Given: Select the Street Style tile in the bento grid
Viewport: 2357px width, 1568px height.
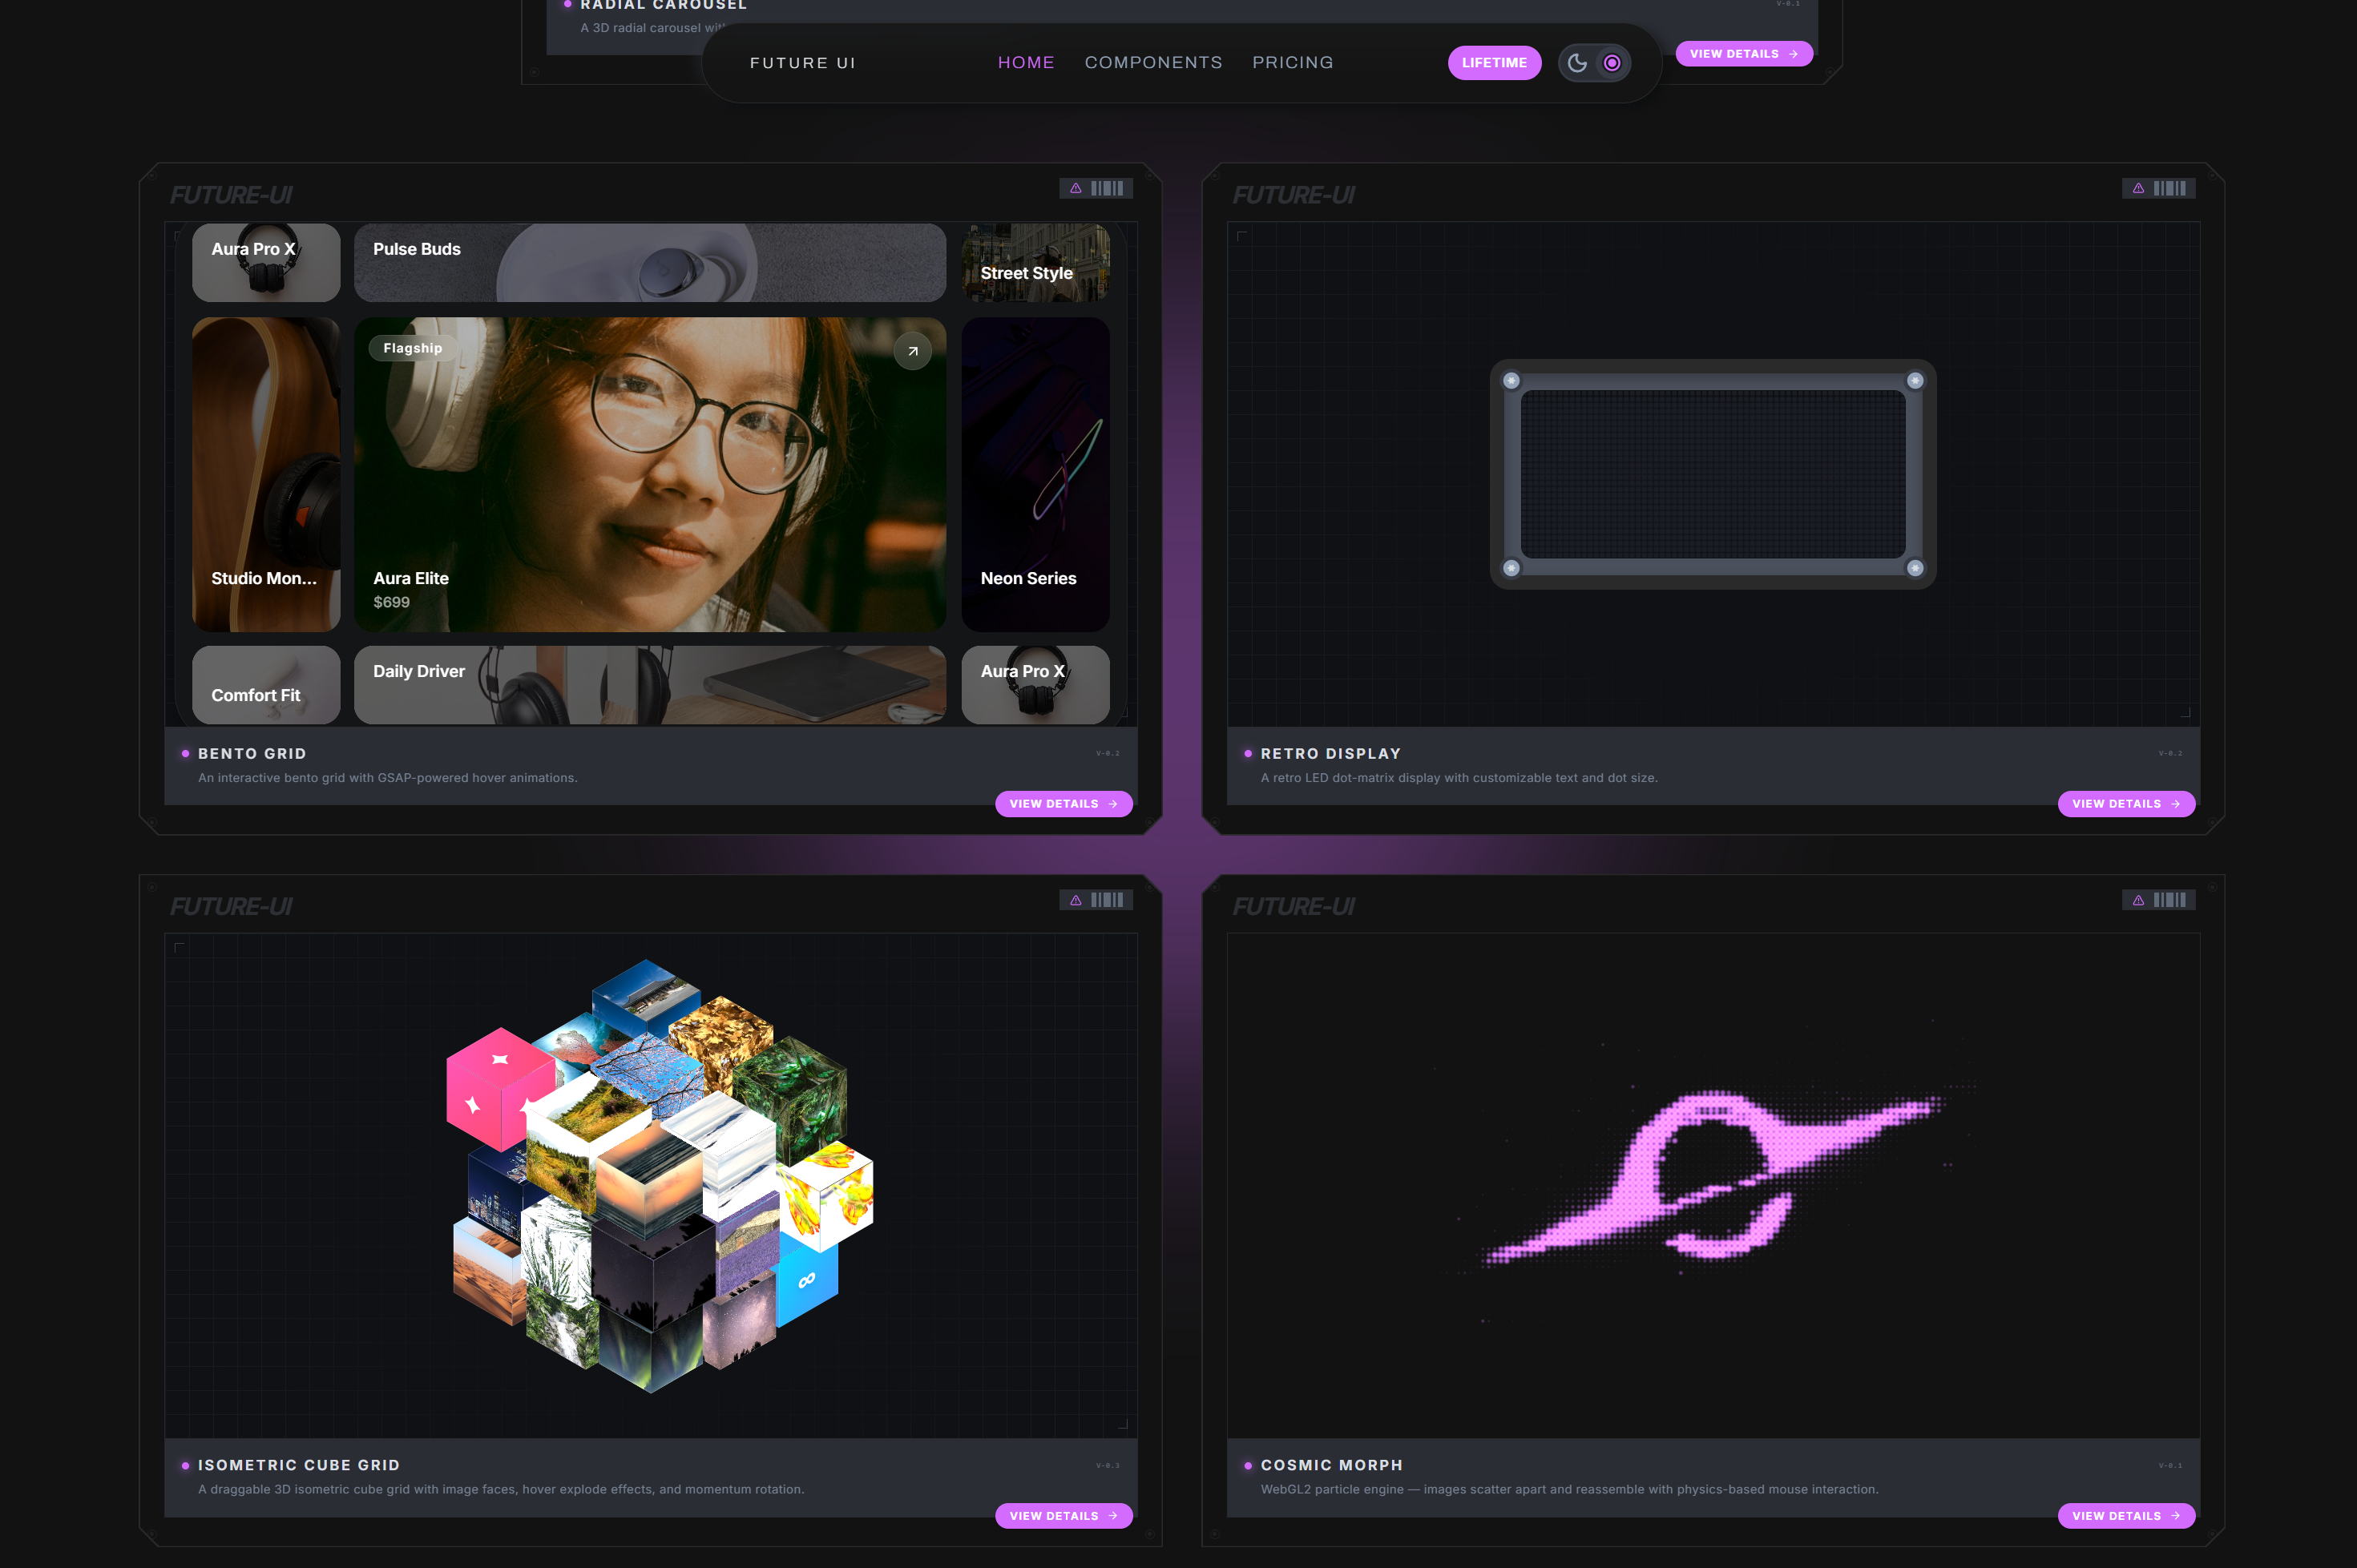Looking at the screenshot, I should point(1035,262).
